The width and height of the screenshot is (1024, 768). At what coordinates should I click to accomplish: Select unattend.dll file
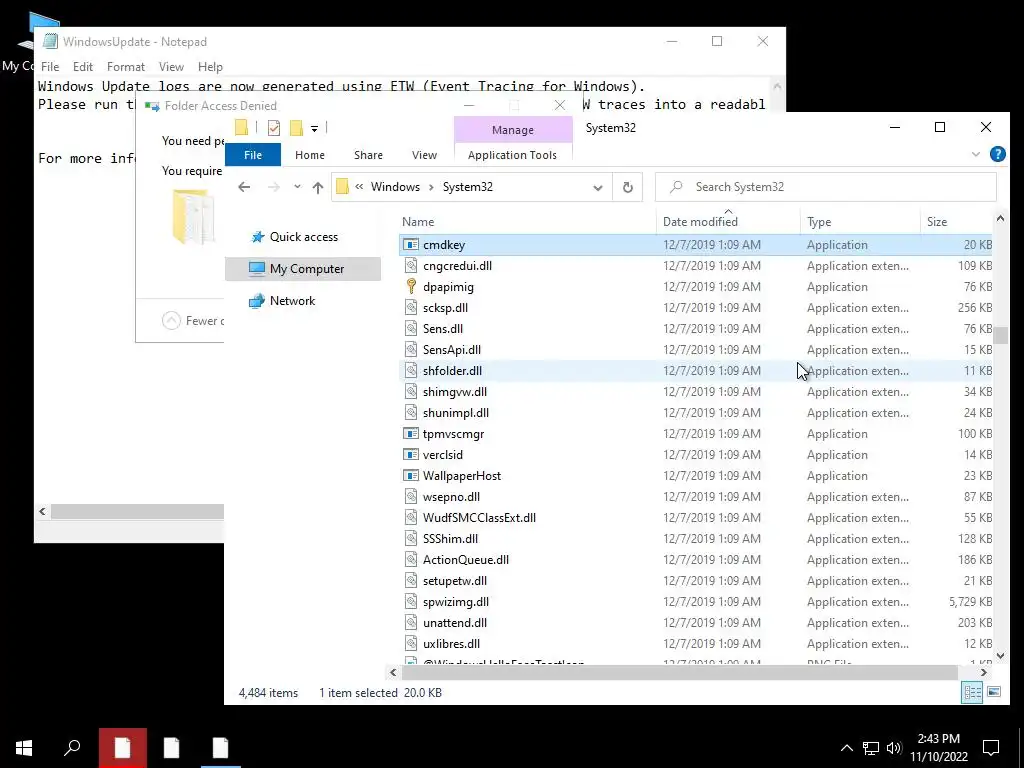tap(455, 622)
